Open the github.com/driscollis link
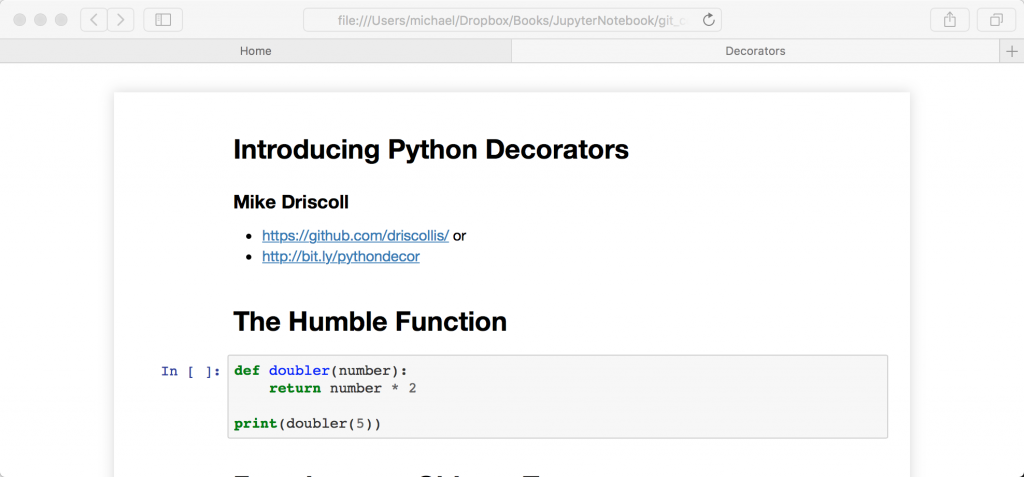The width and height of the screenshot is (1024, 477). coord(355,236)
